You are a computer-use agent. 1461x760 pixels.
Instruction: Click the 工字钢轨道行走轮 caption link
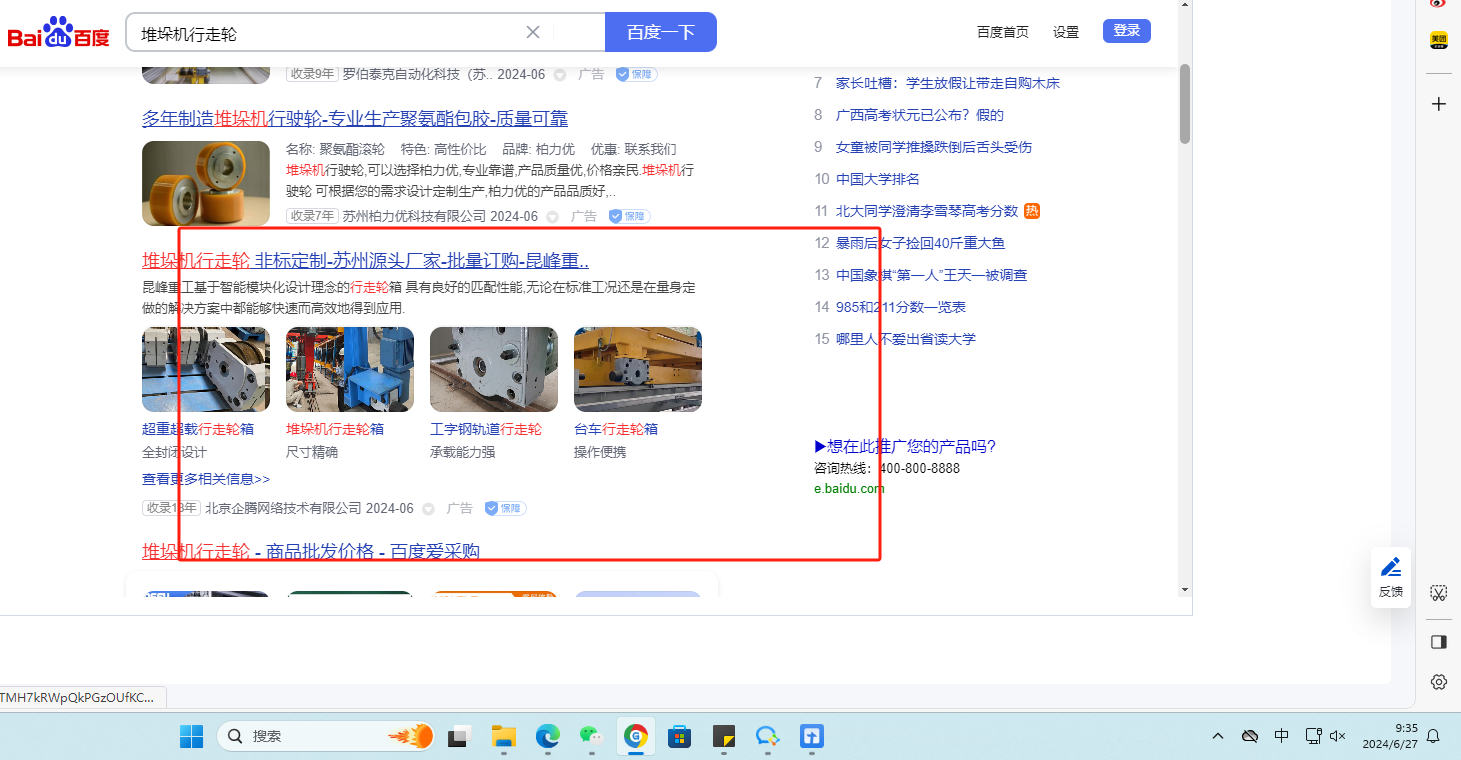click(x=486, y=429)
